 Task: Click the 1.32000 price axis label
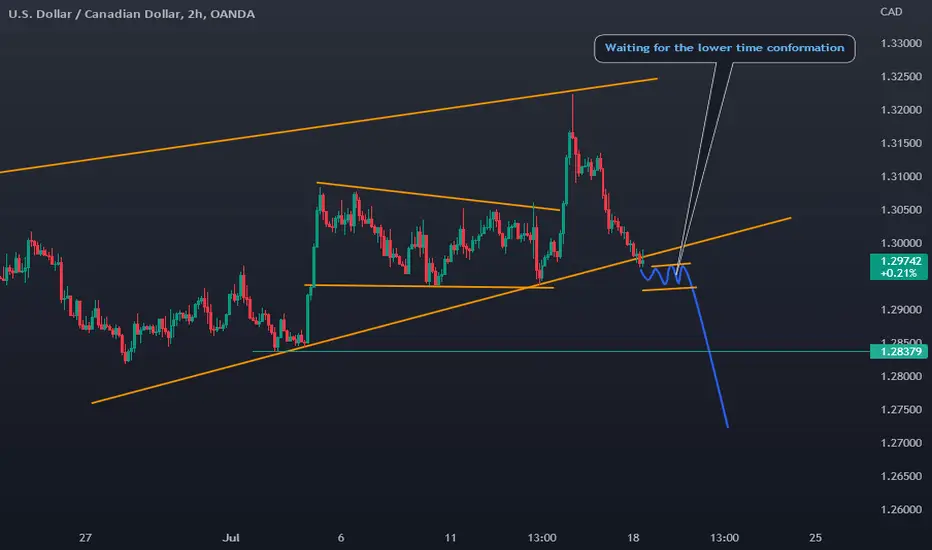pos(900,110)
